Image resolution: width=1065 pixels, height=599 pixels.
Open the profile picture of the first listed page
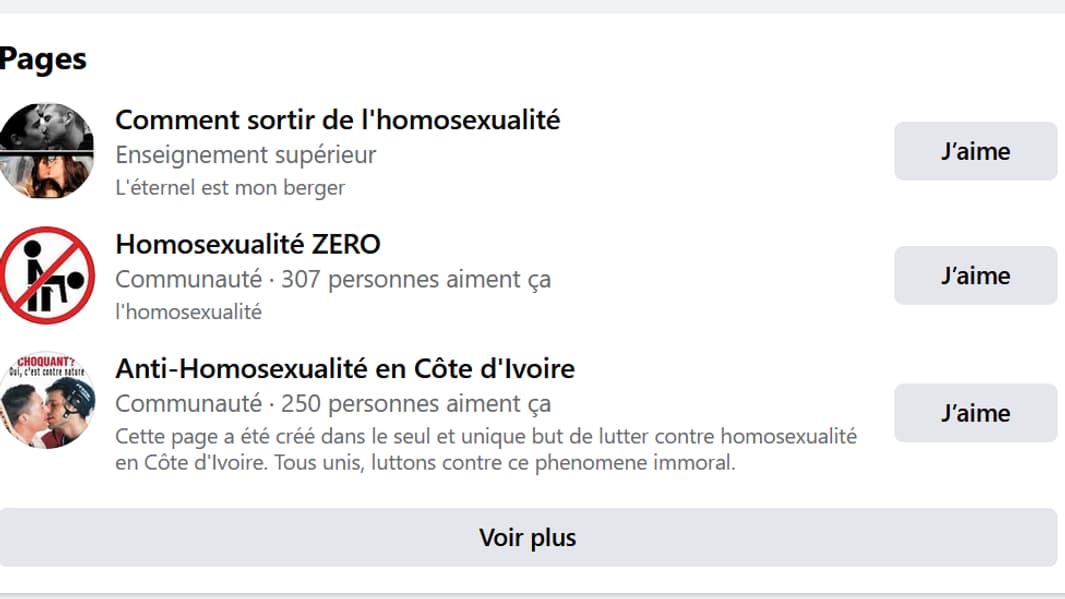[x=47, y=151]
